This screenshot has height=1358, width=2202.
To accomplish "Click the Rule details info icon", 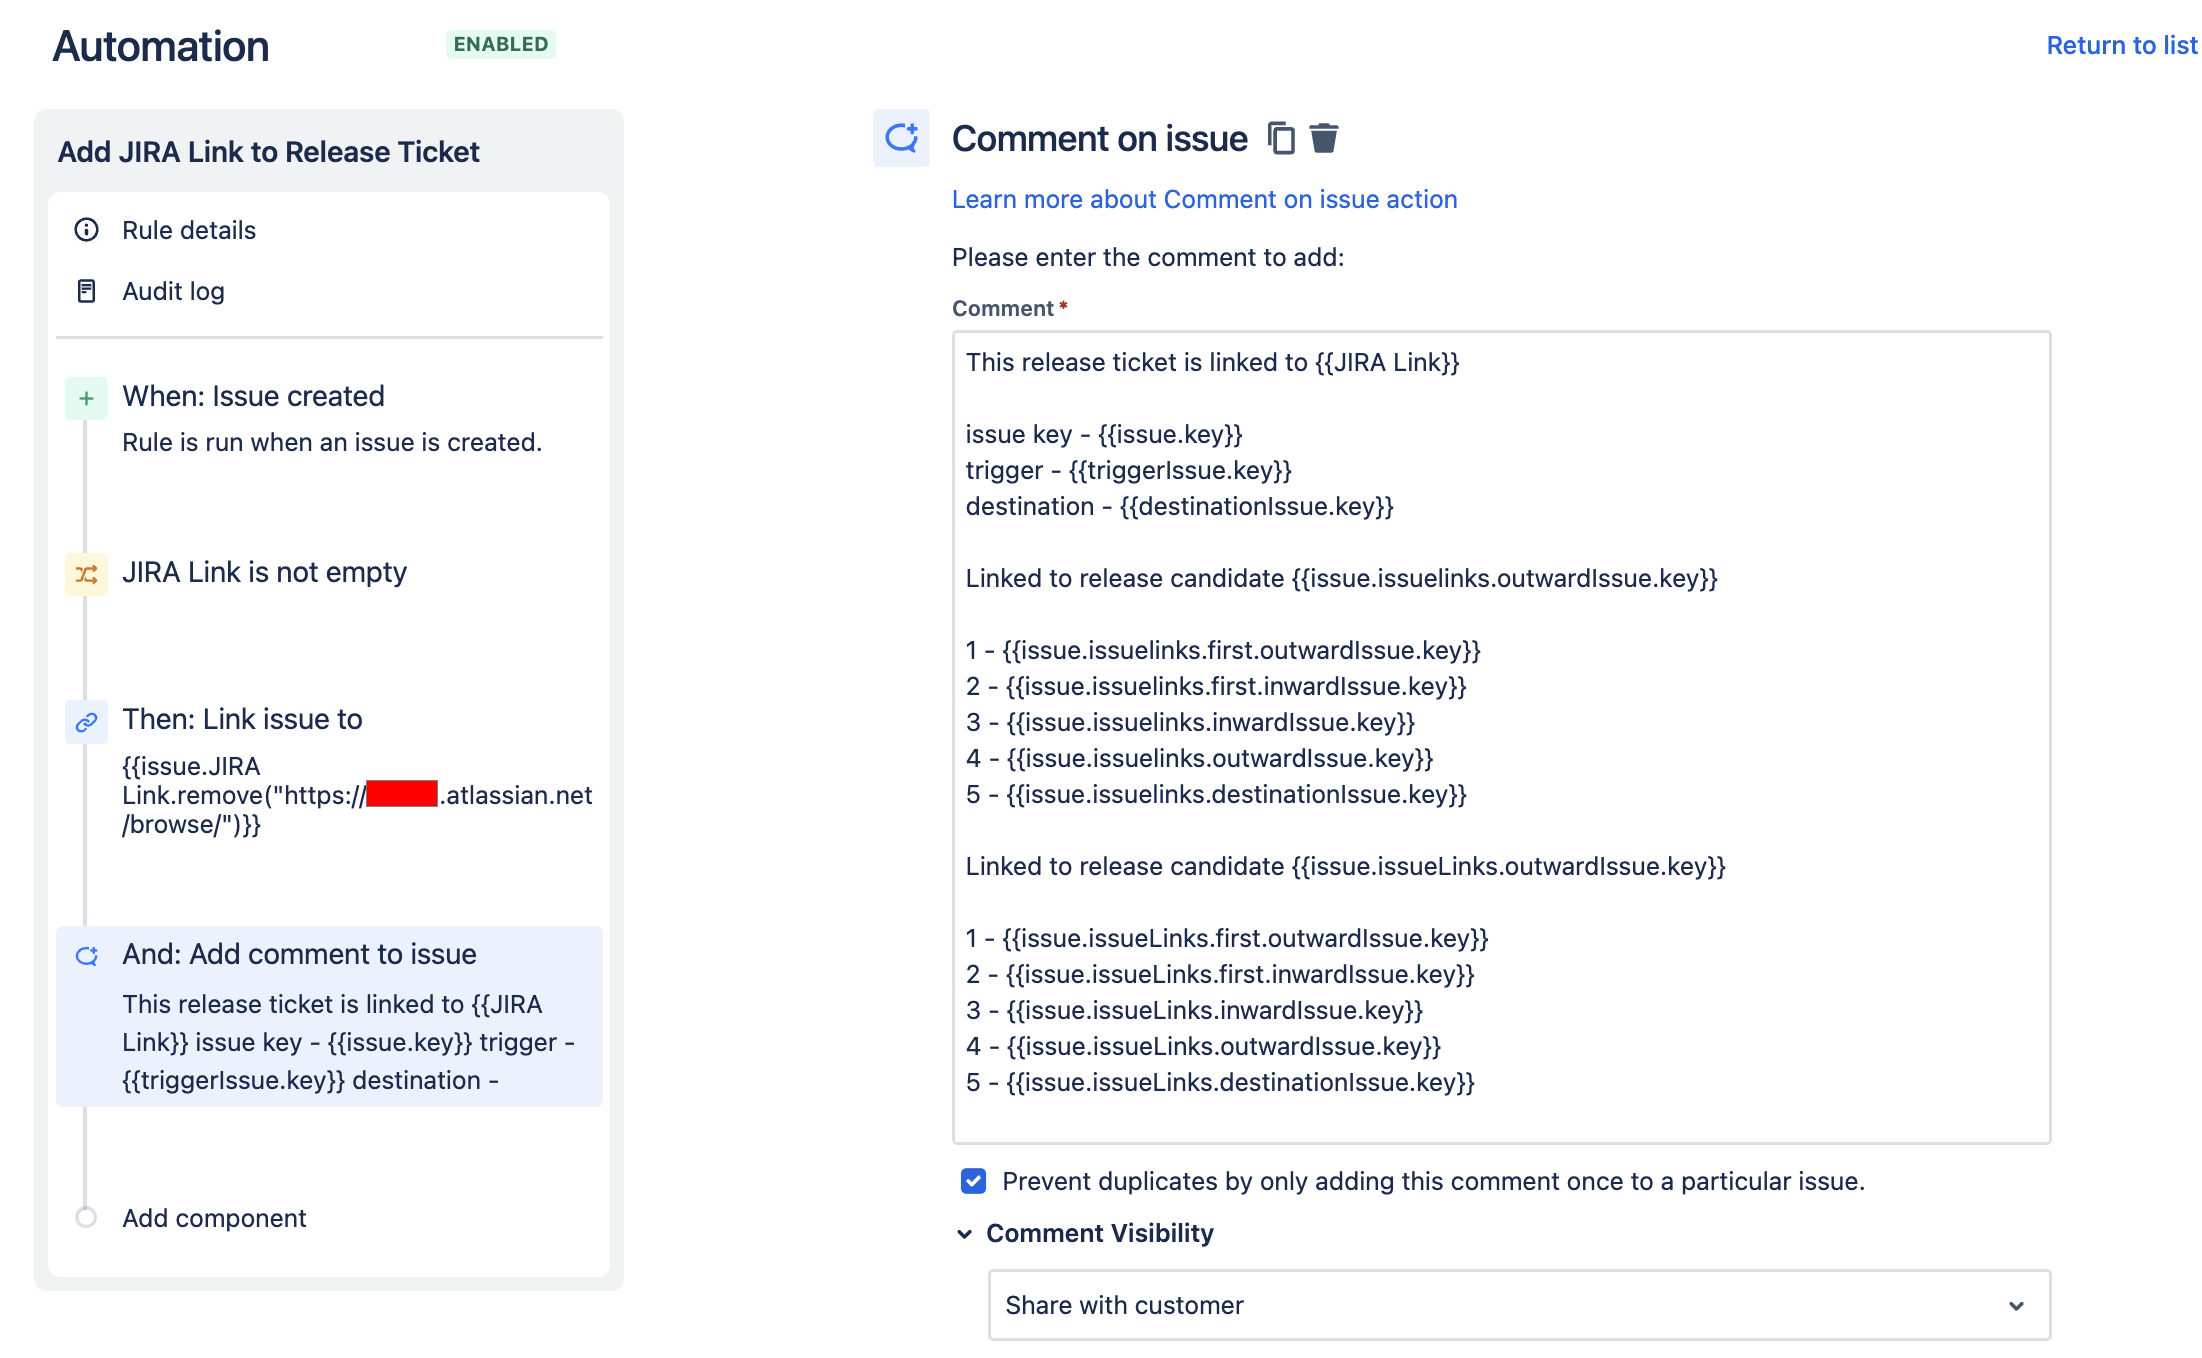I will point(87,230).
